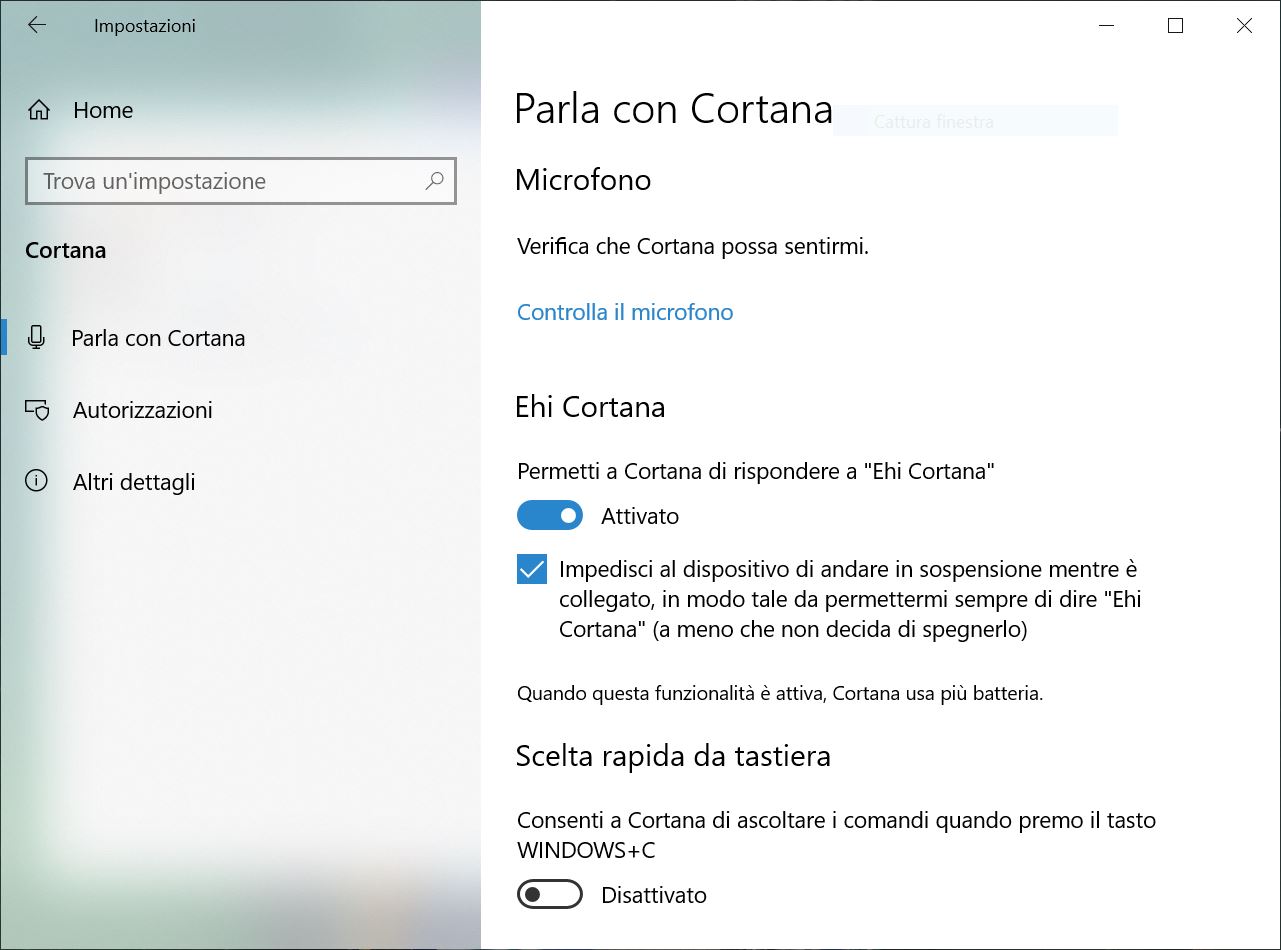Enable the WINDOWS+C keyboard shortcut toggle
Image resolution: width=1281 pixels, height=950 pixels.
click(x=550, y=895)
